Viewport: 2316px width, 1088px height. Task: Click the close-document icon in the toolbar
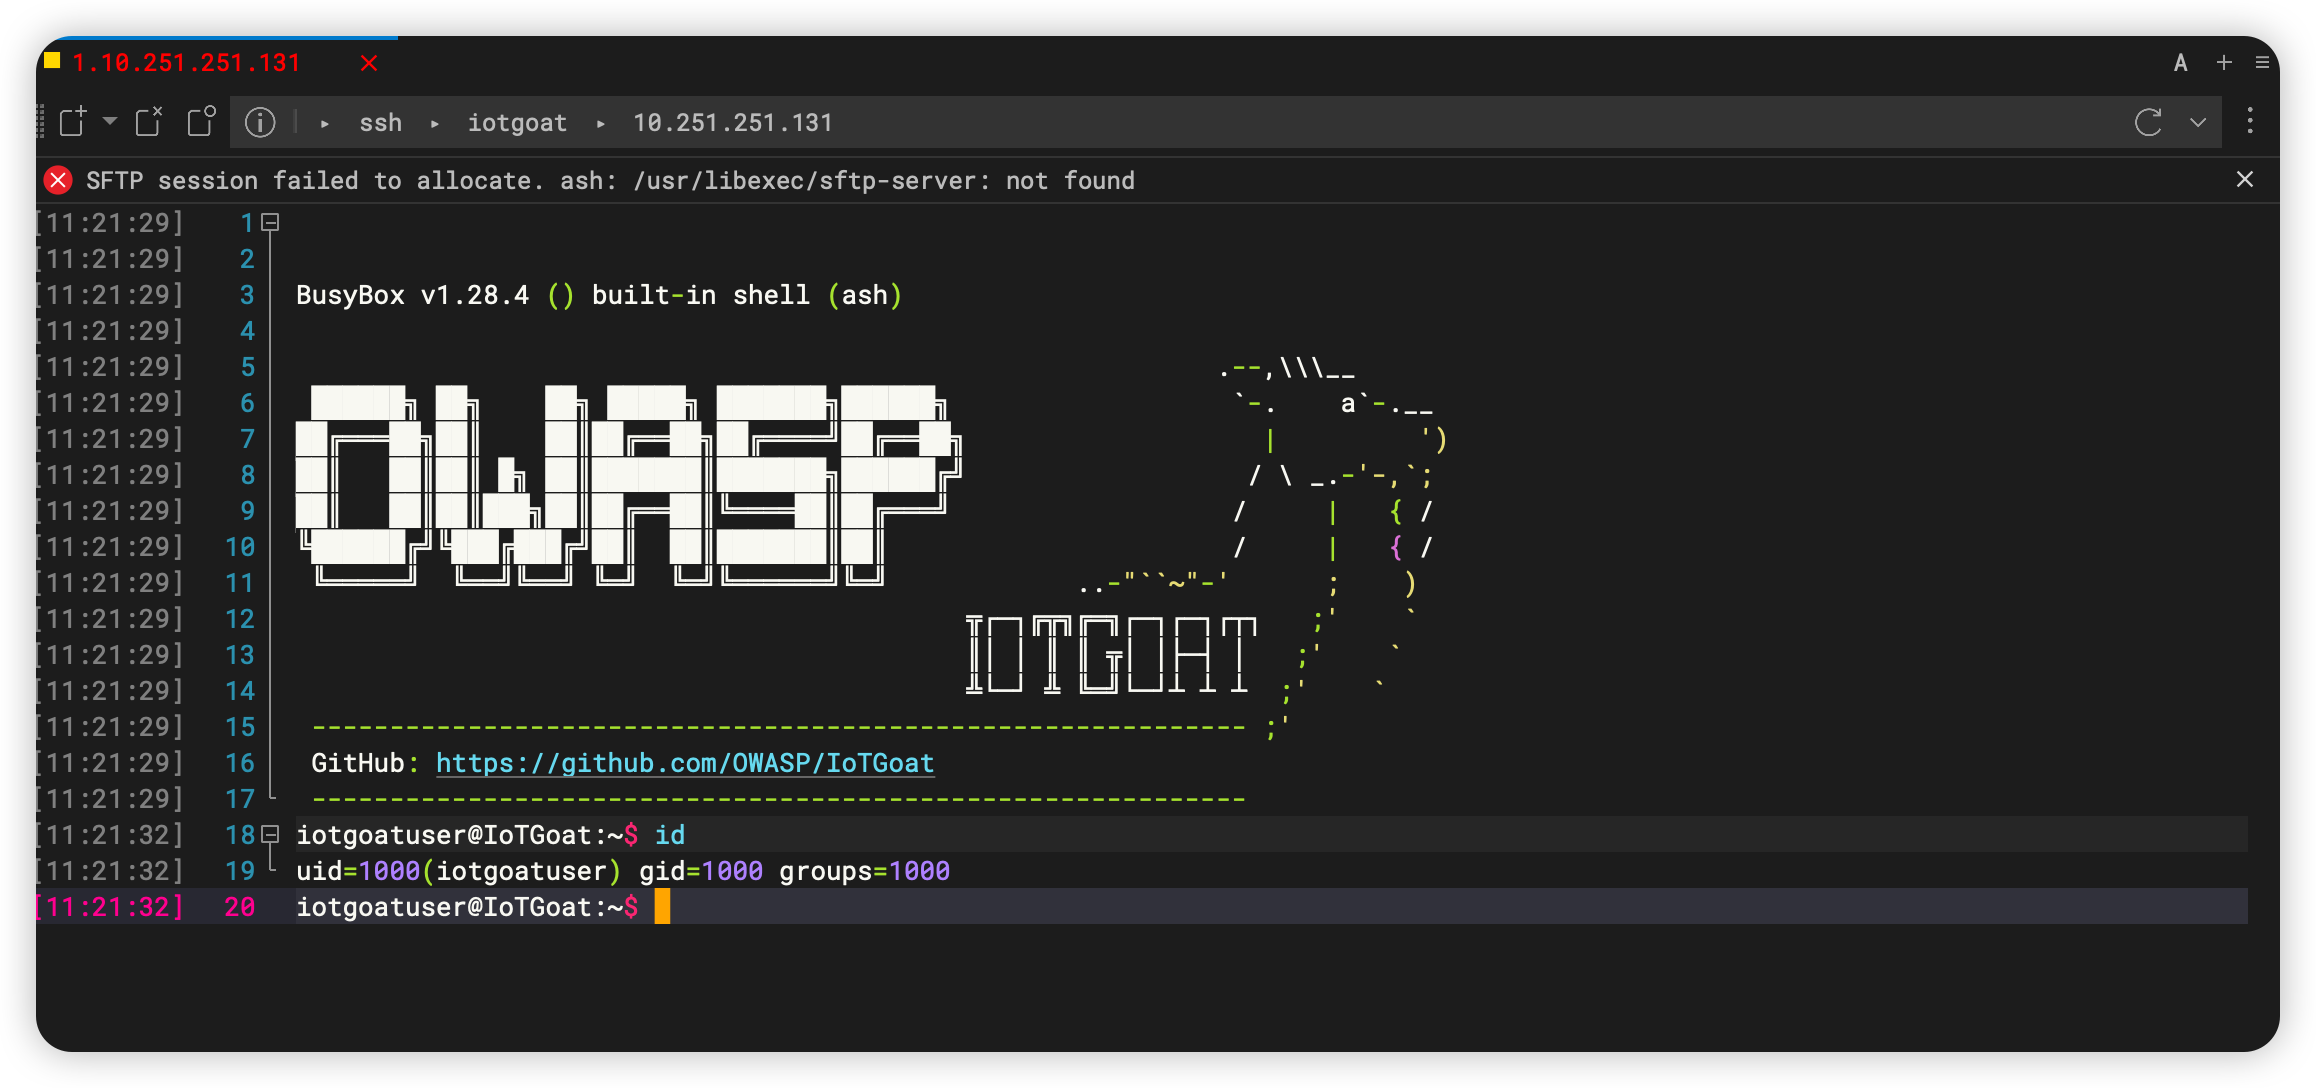(149, 122)
